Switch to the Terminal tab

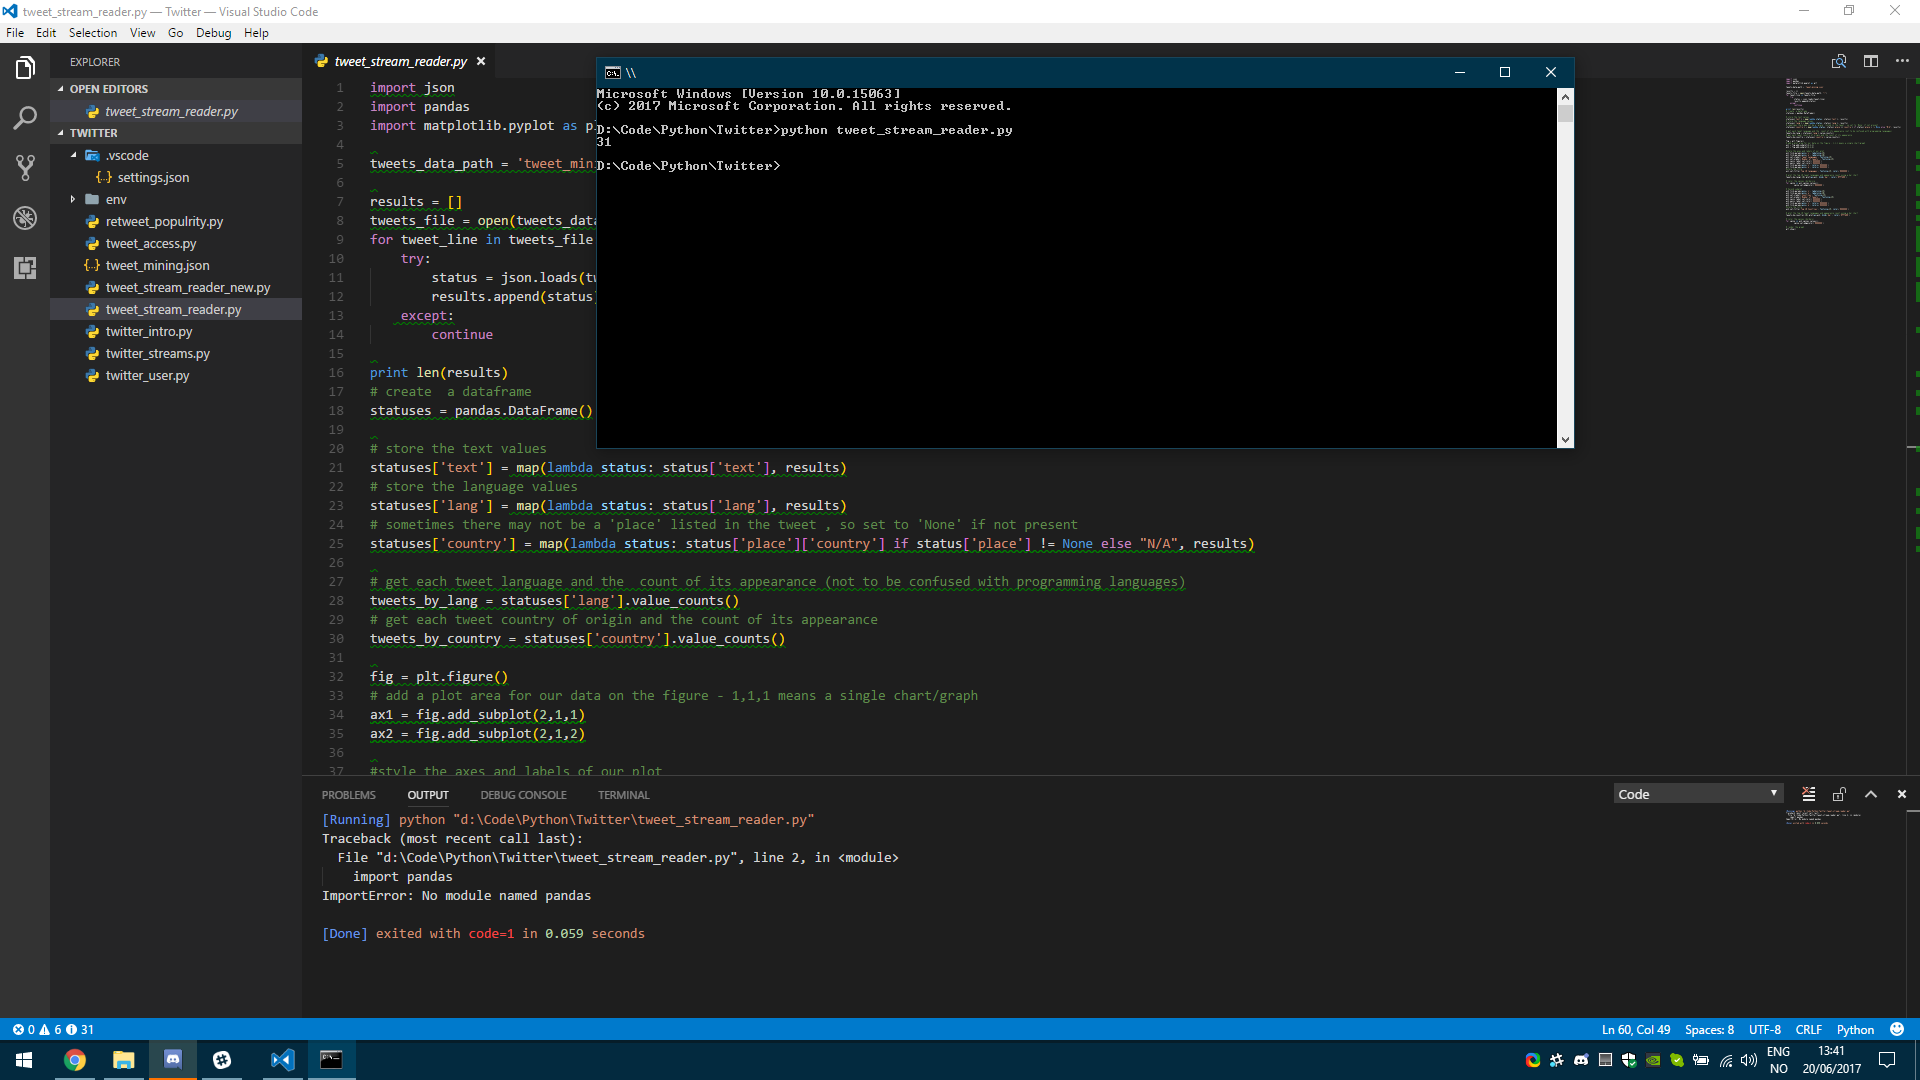click(x=624, y=795)
